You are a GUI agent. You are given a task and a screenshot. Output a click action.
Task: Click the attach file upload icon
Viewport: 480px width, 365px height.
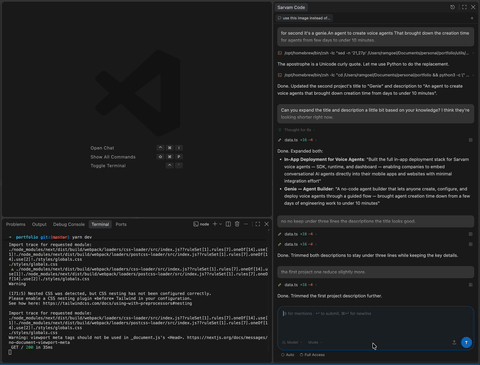(x=454, y=342)
